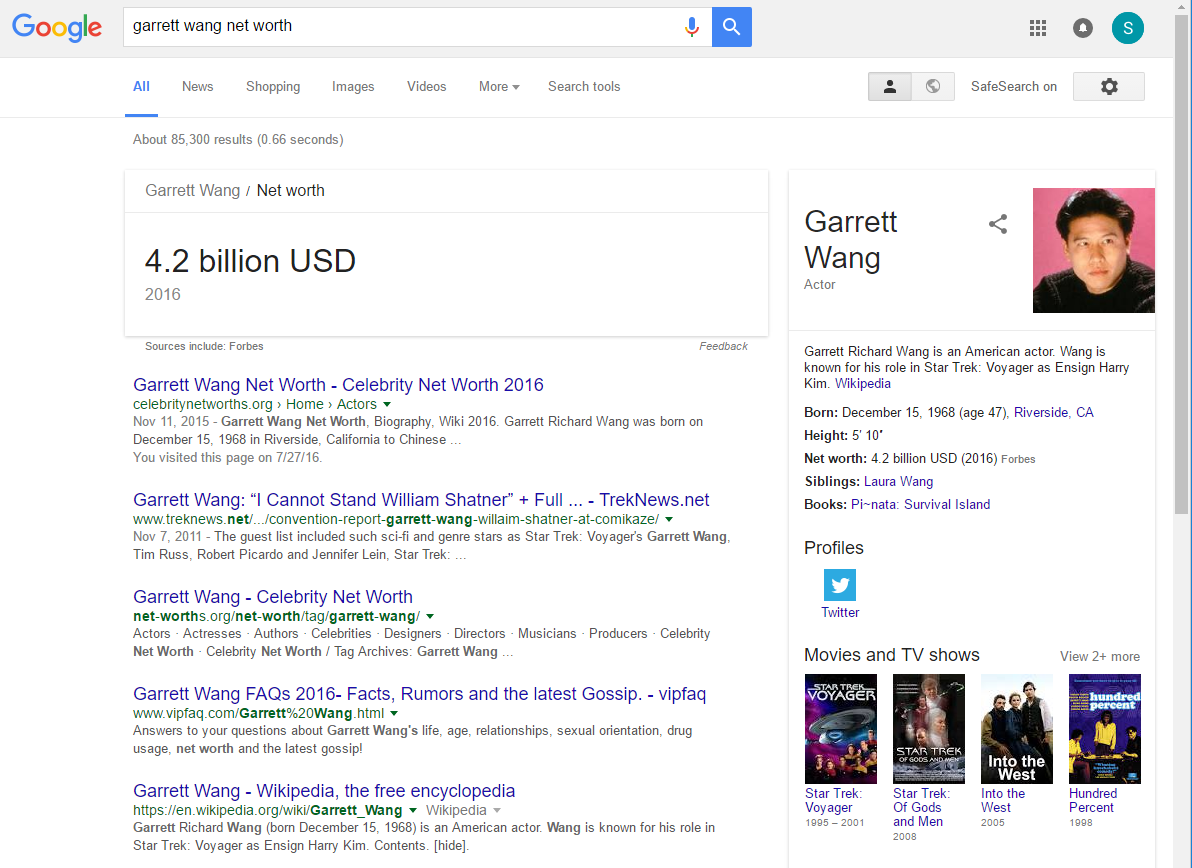Open Garrett Wang - Celebrity Net Worth result
The height and width of the screenshot is (868, 1192).
[x=273, y=597]
